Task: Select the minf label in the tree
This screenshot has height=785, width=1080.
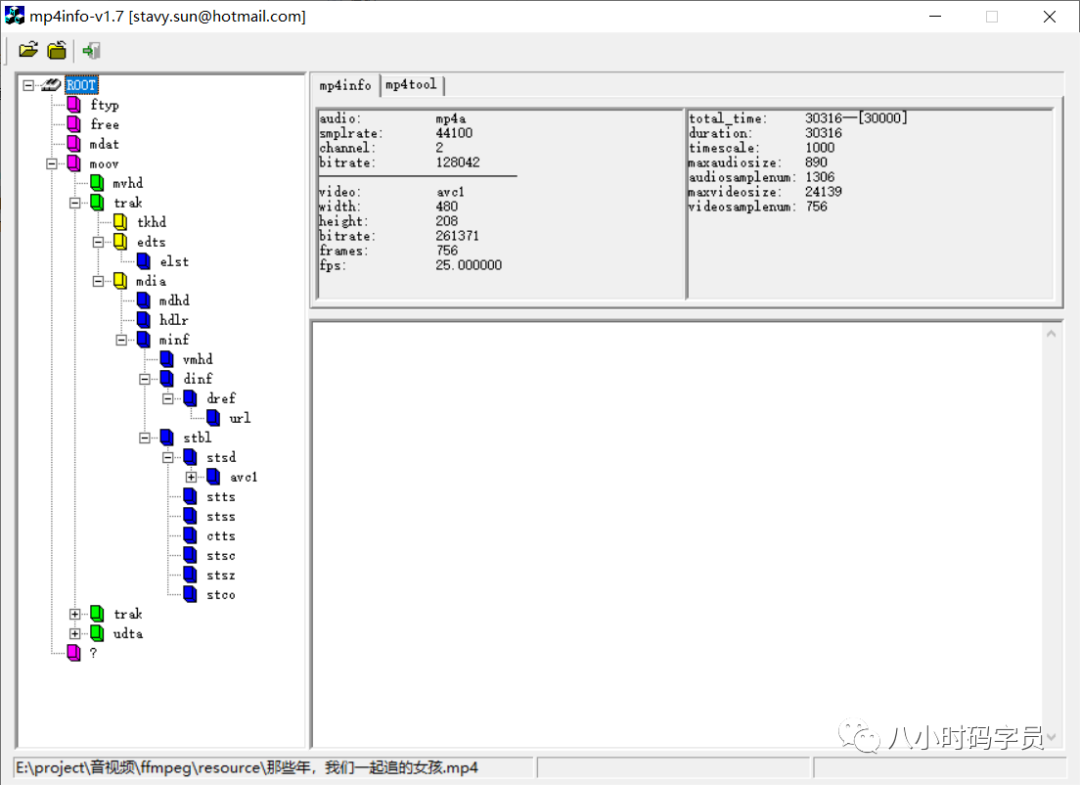Action: click(x=174, y=340)
